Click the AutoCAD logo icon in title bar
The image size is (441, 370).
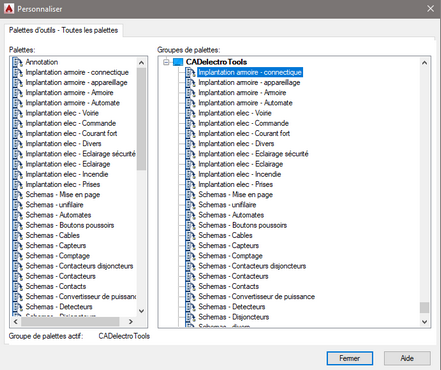(9, 9)
